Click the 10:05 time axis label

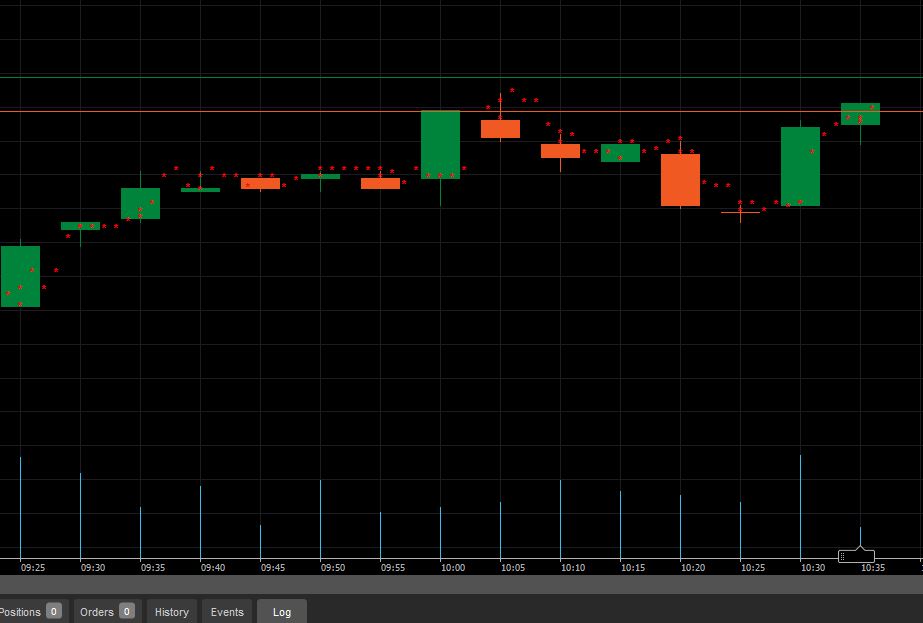click(x=513, y=568)
